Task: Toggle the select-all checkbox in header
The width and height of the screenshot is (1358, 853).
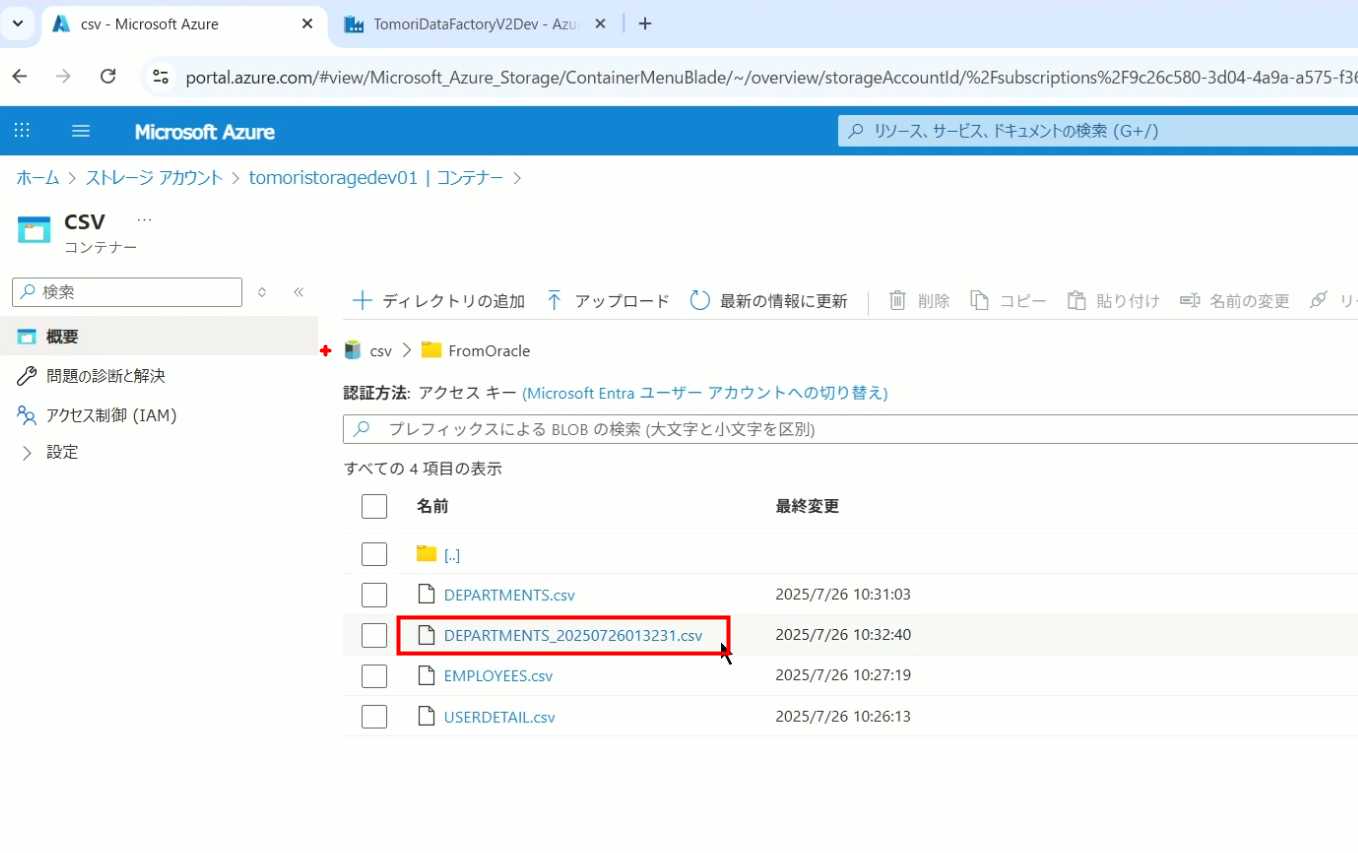Action: click(374, 506)
